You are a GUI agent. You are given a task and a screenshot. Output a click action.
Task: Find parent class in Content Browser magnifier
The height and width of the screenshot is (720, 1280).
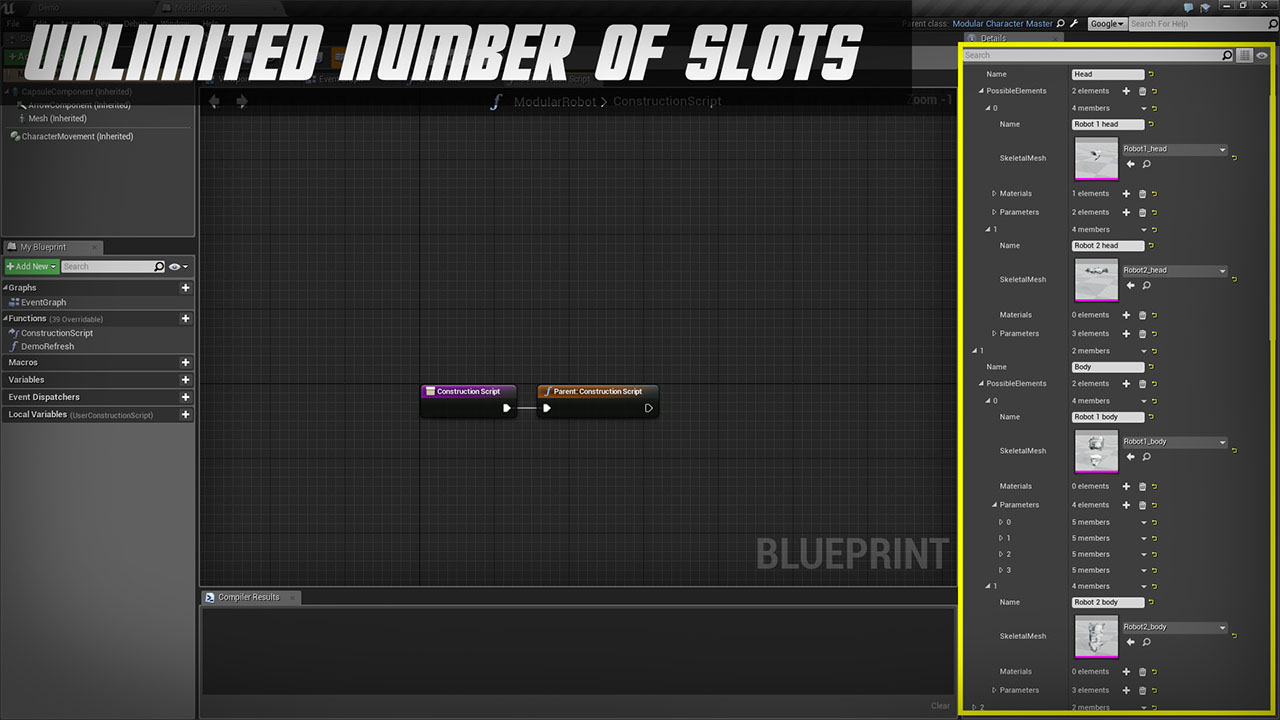[1062, 23]
